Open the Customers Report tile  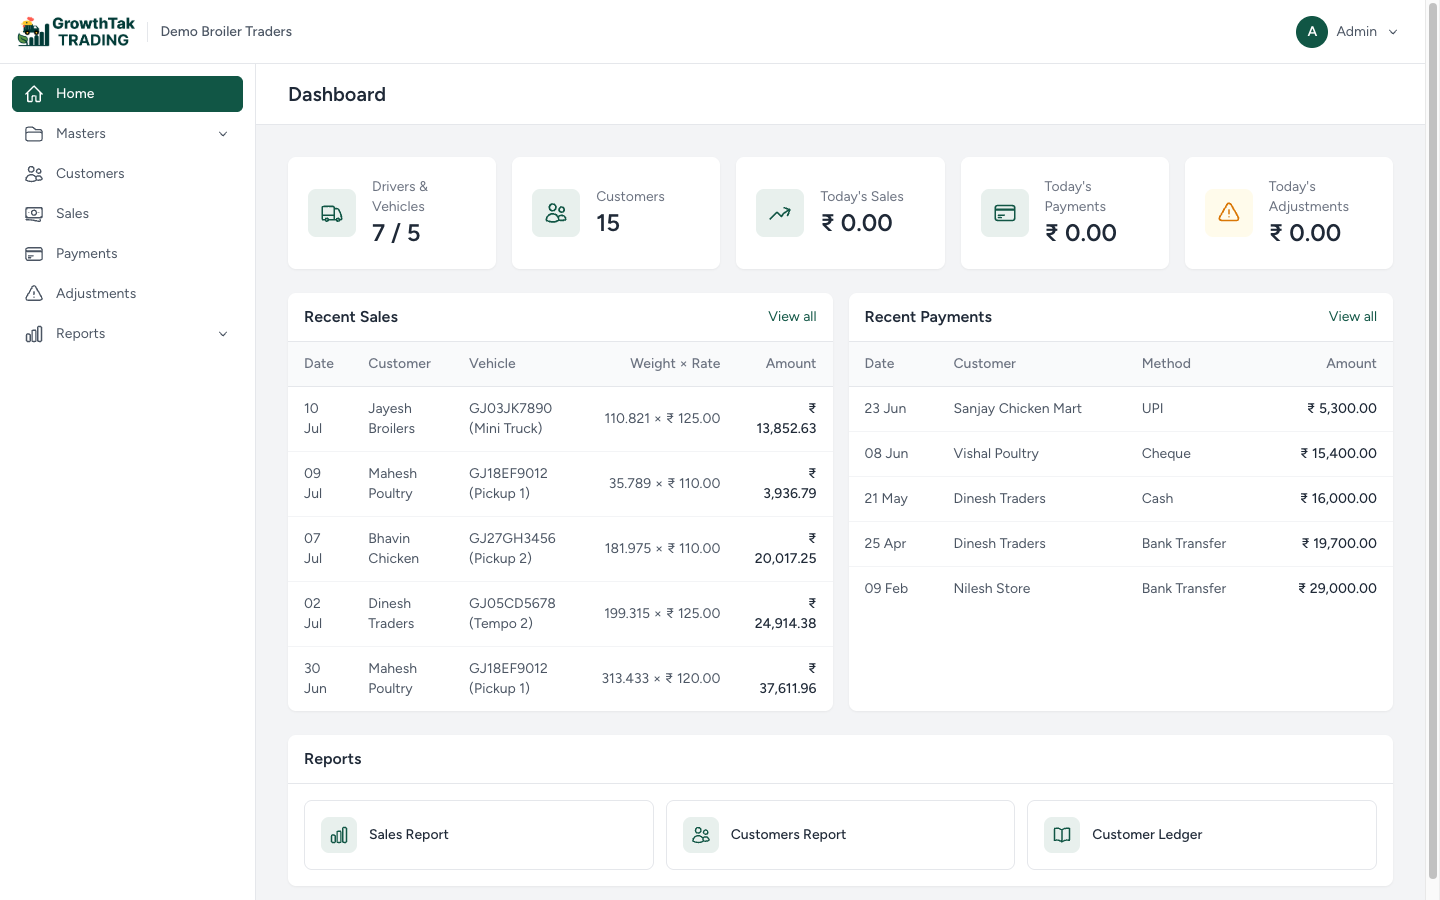[840, 835]
